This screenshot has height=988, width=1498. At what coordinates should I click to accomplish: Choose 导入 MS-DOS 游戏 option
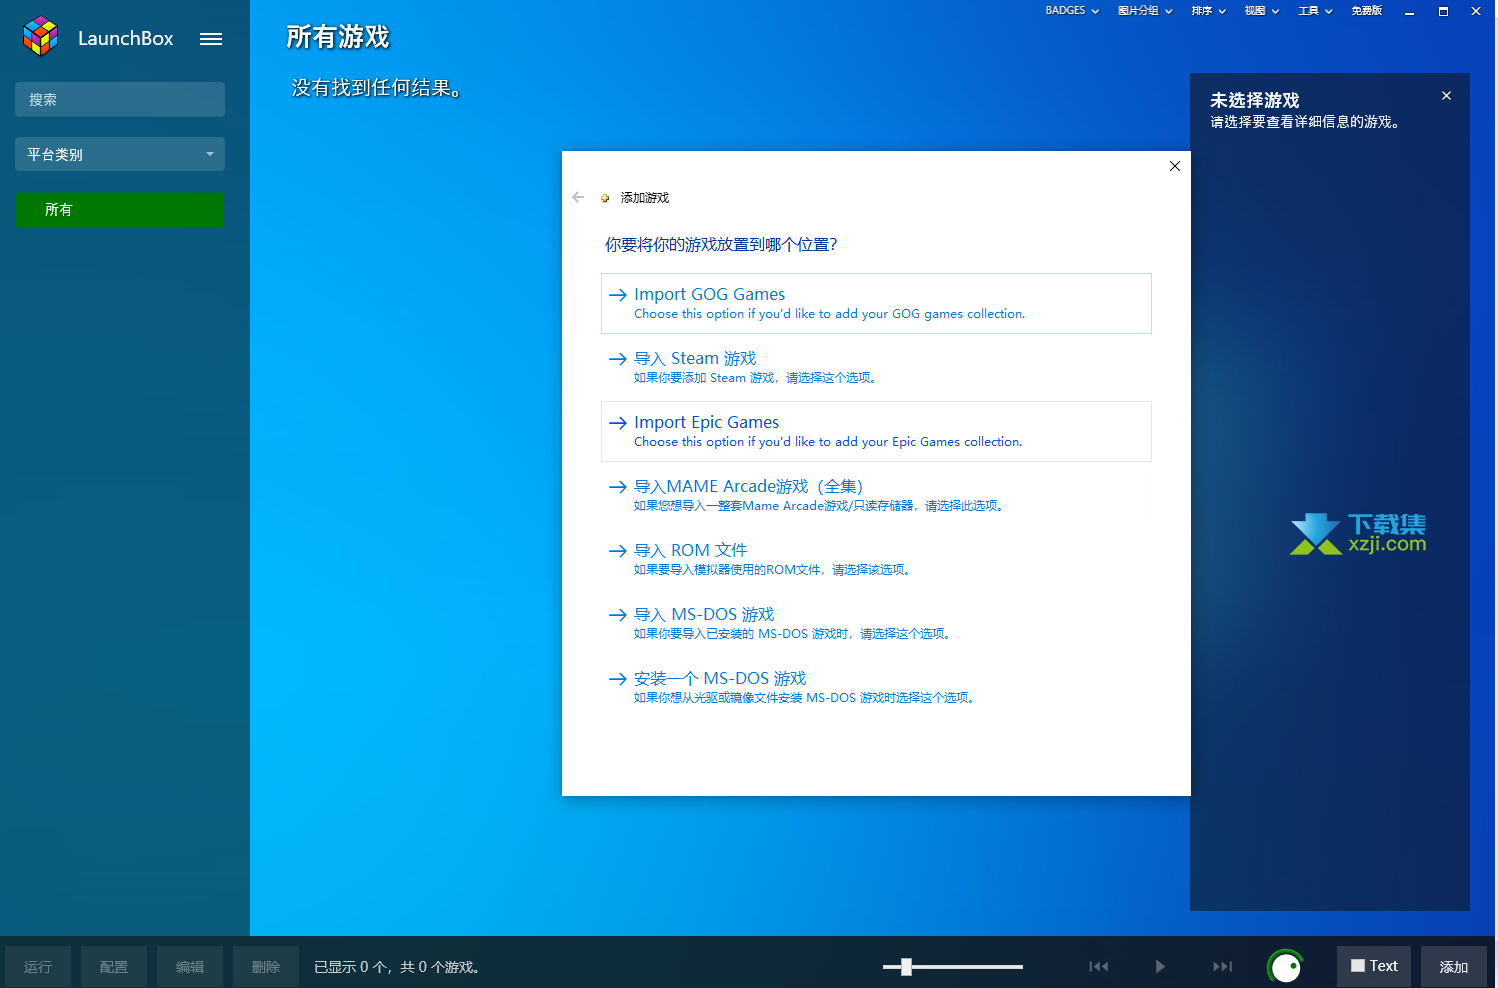click(876, 623)
